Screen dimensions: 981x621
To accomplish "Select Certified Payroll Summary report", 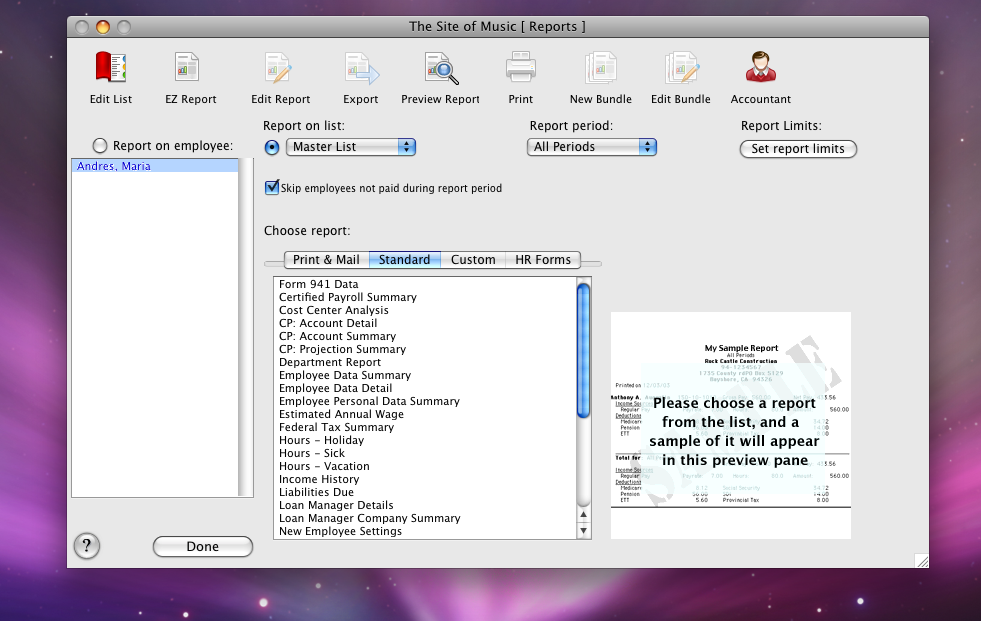I will [425, 297].
